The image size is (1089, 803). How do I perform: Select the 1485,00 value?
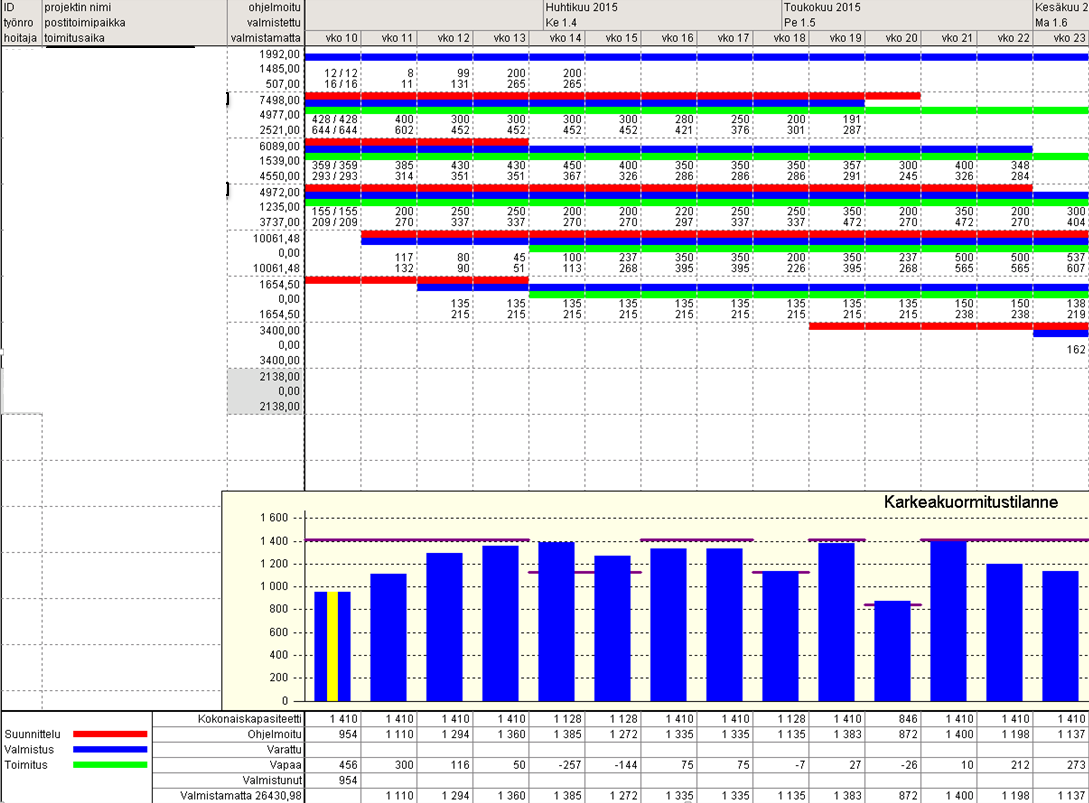click(280, 69)
